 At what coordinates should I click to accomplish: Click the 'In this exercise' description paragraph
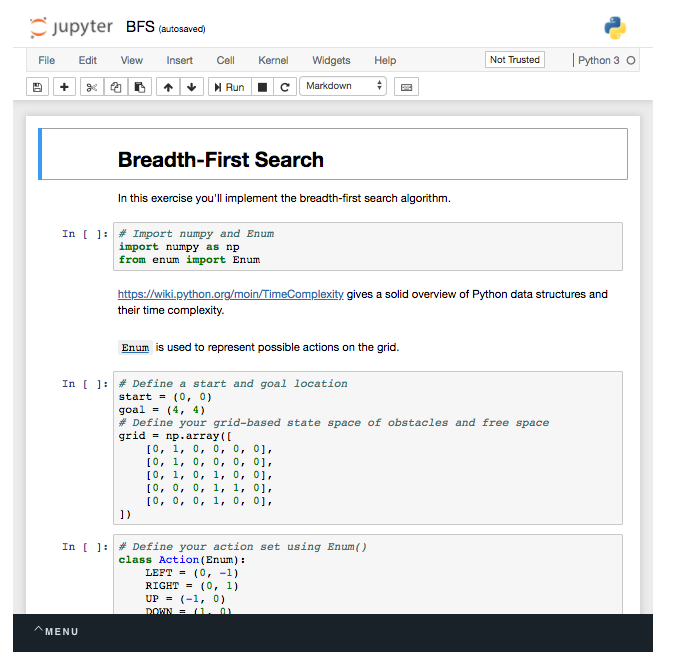(284, 198)
